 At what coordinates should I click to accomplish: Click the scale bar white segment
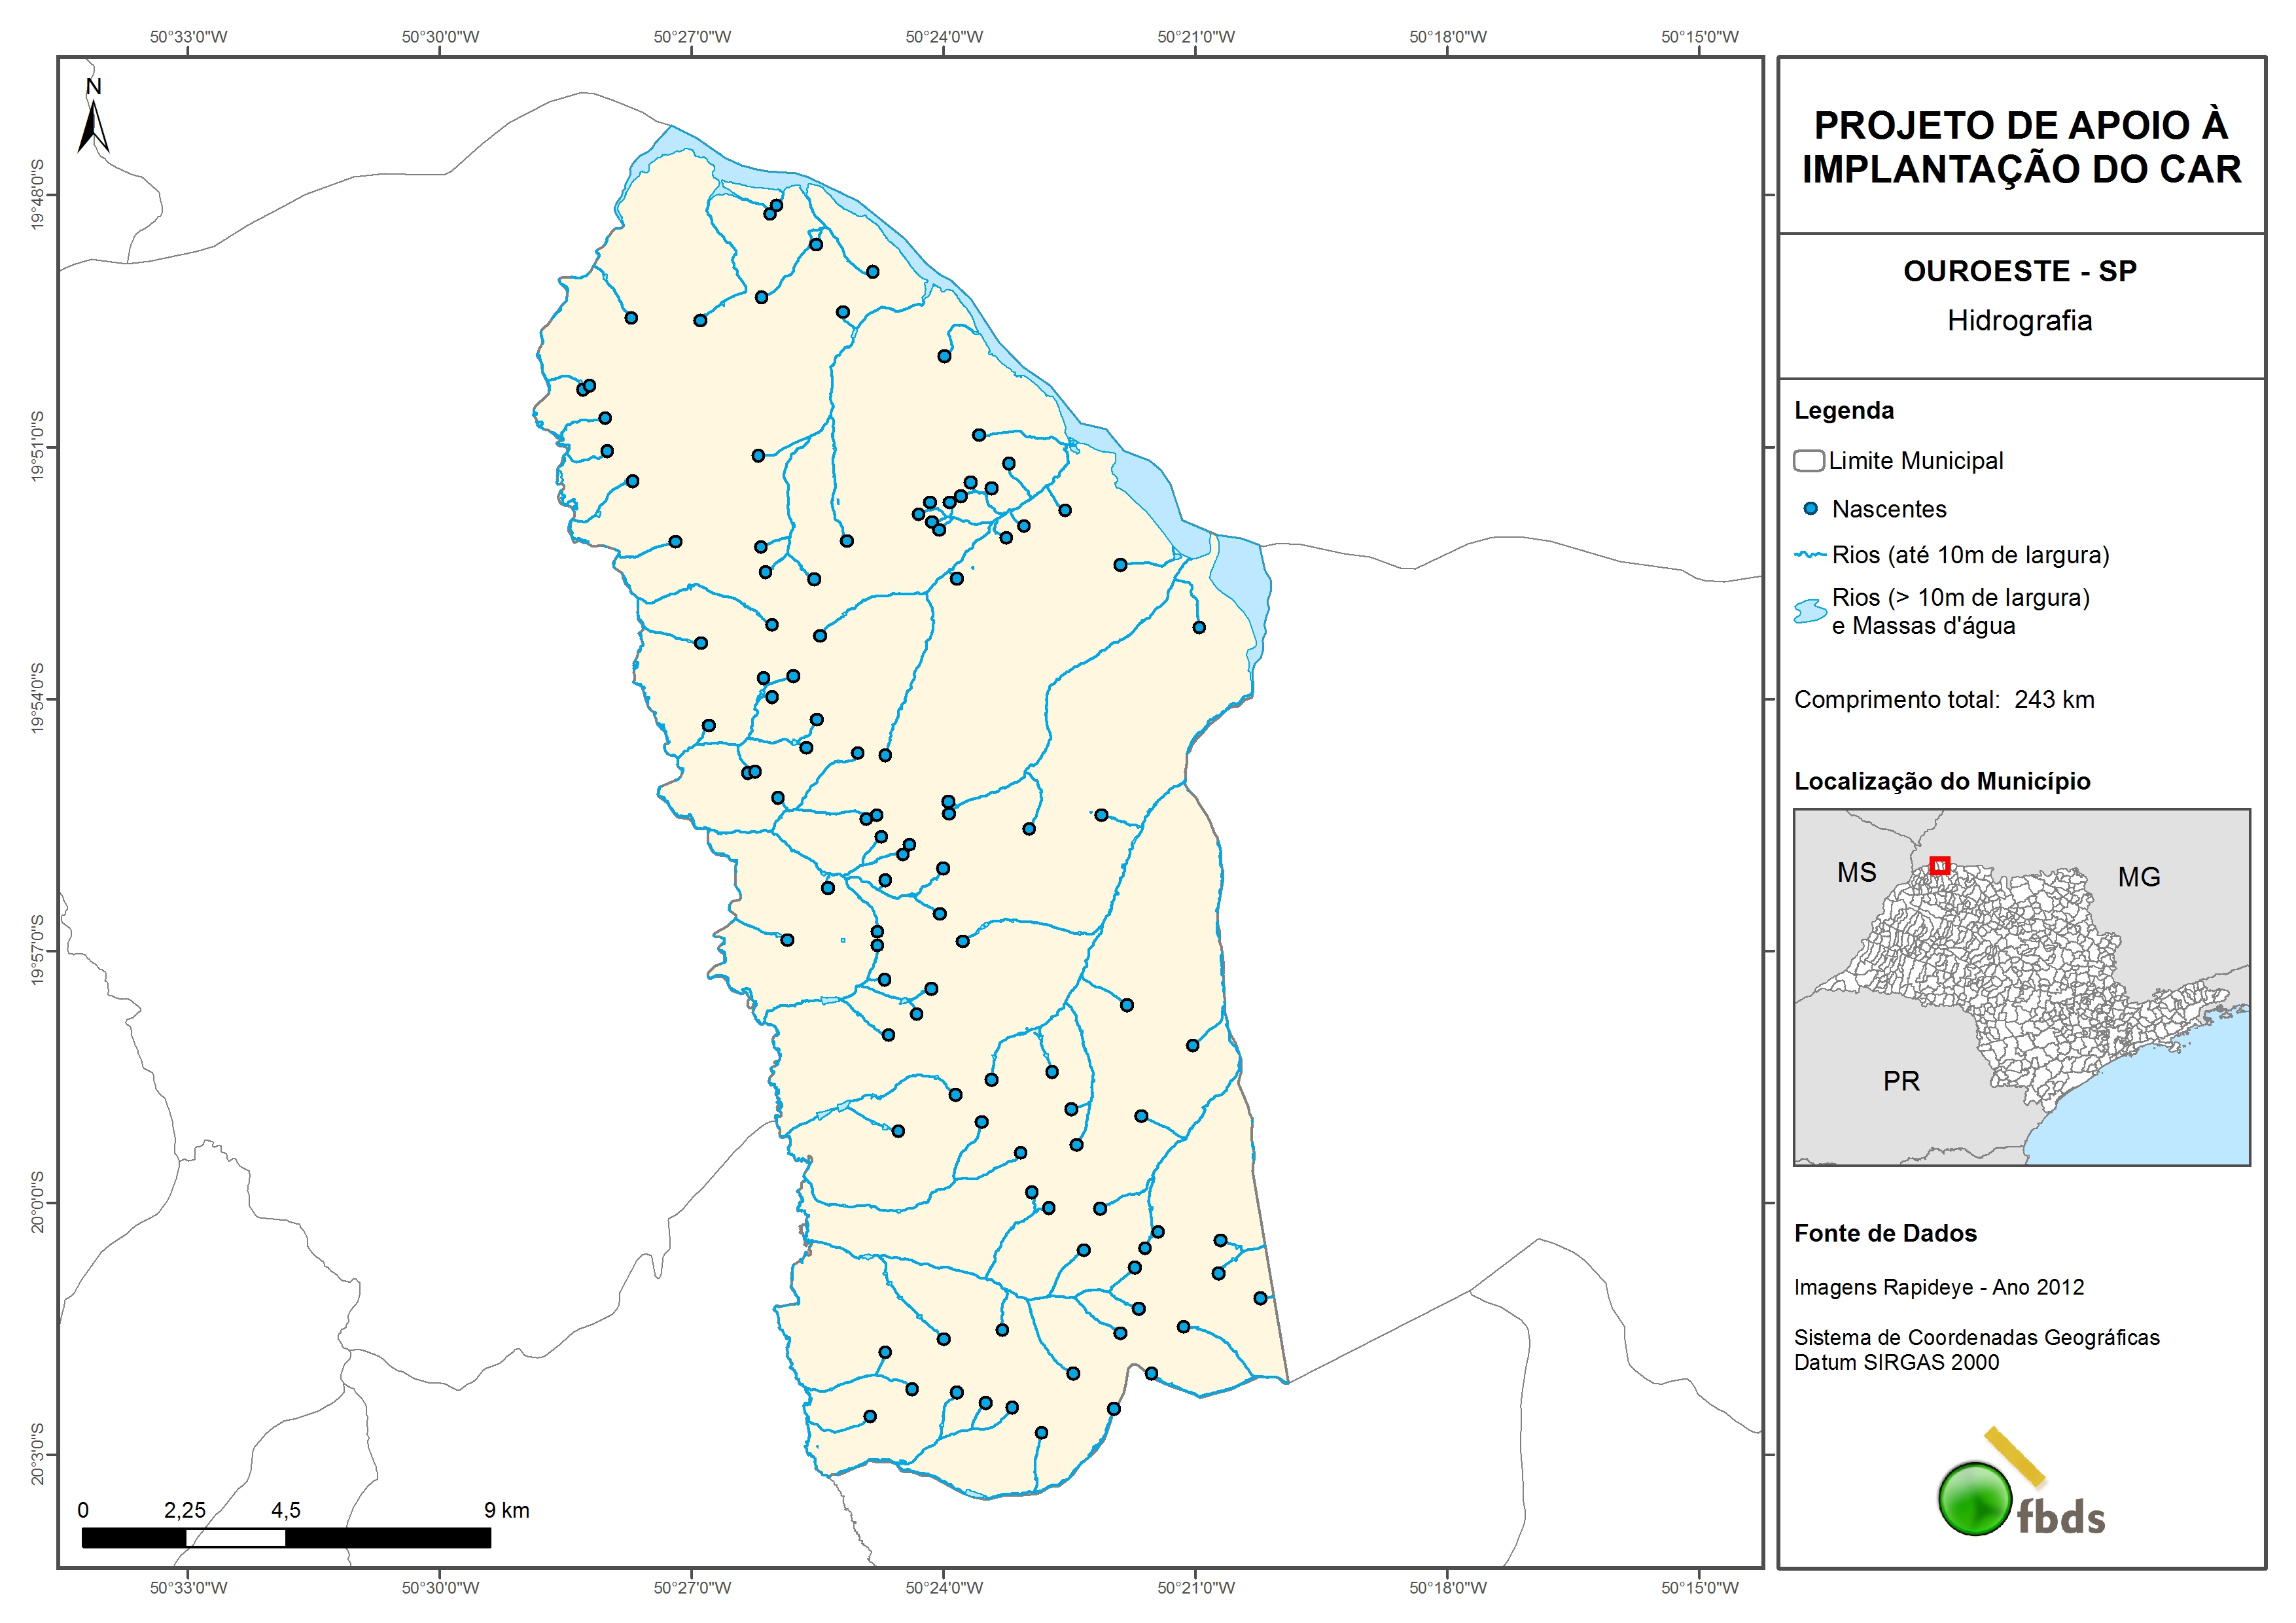pos(235,1538)
